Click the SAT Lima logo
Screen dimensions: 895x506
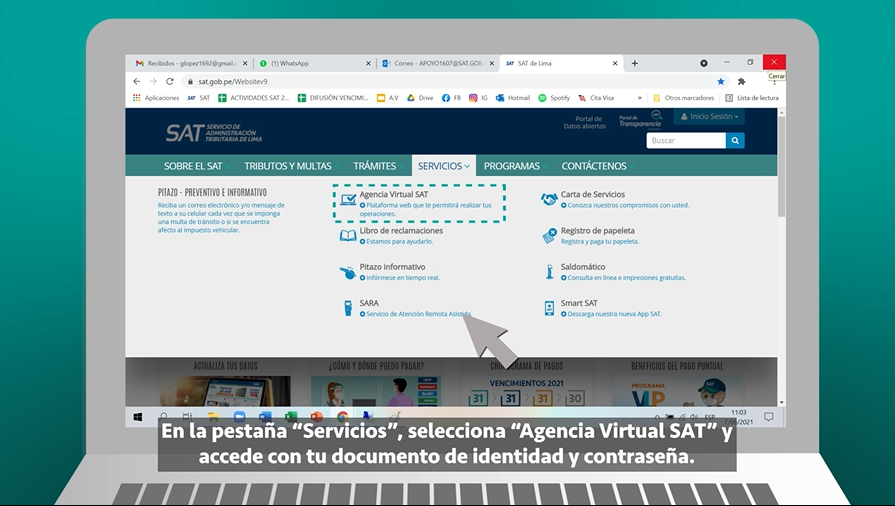(213, 132)
